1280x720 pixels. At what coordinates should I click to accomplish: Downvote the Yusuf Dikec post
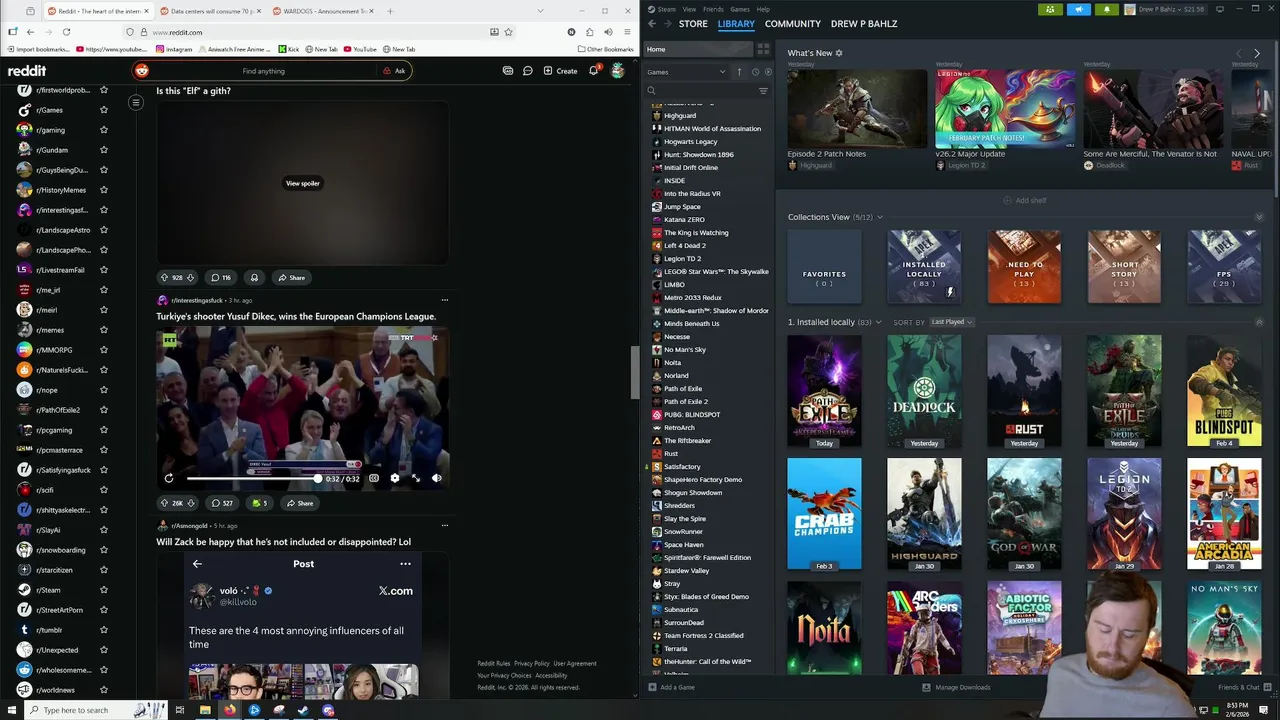(191, 503)
